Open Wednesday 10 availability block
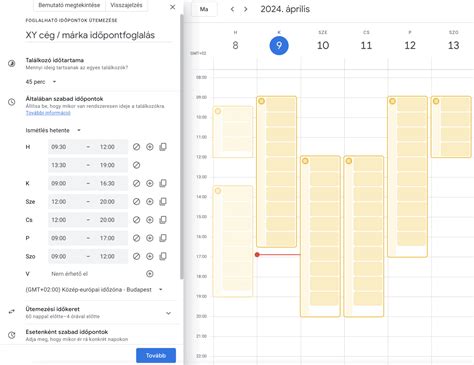 point(320,236)
